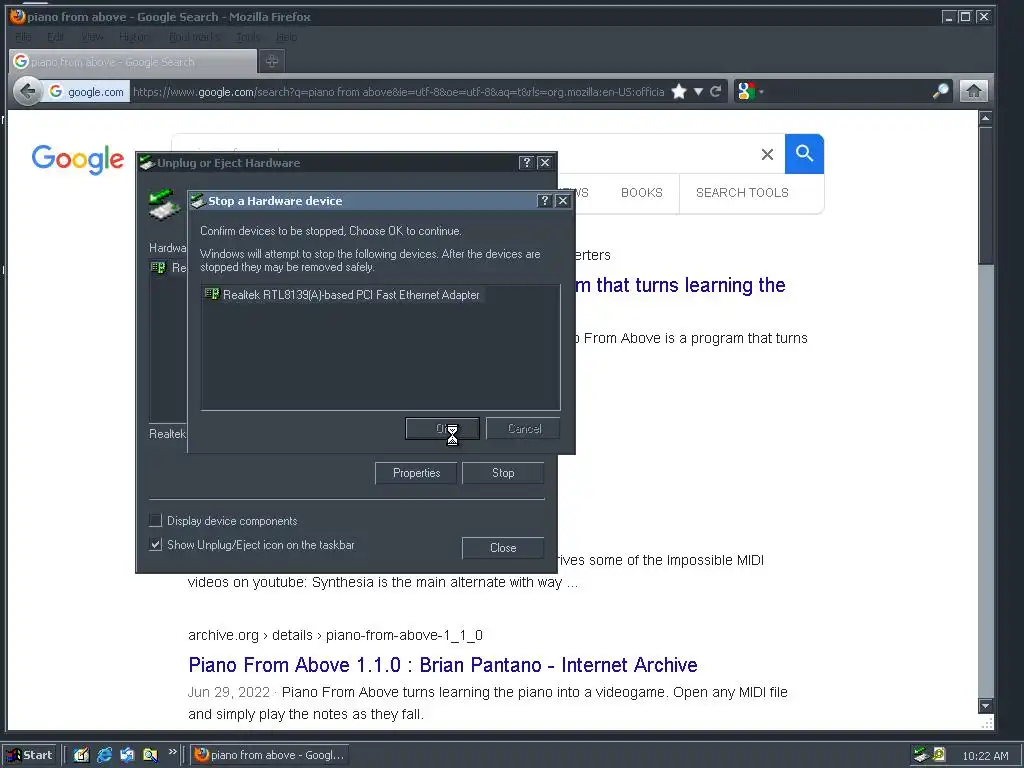Open the URL history dropdown arrow
Screen dimensions: 1024x768
pos(698,91)
